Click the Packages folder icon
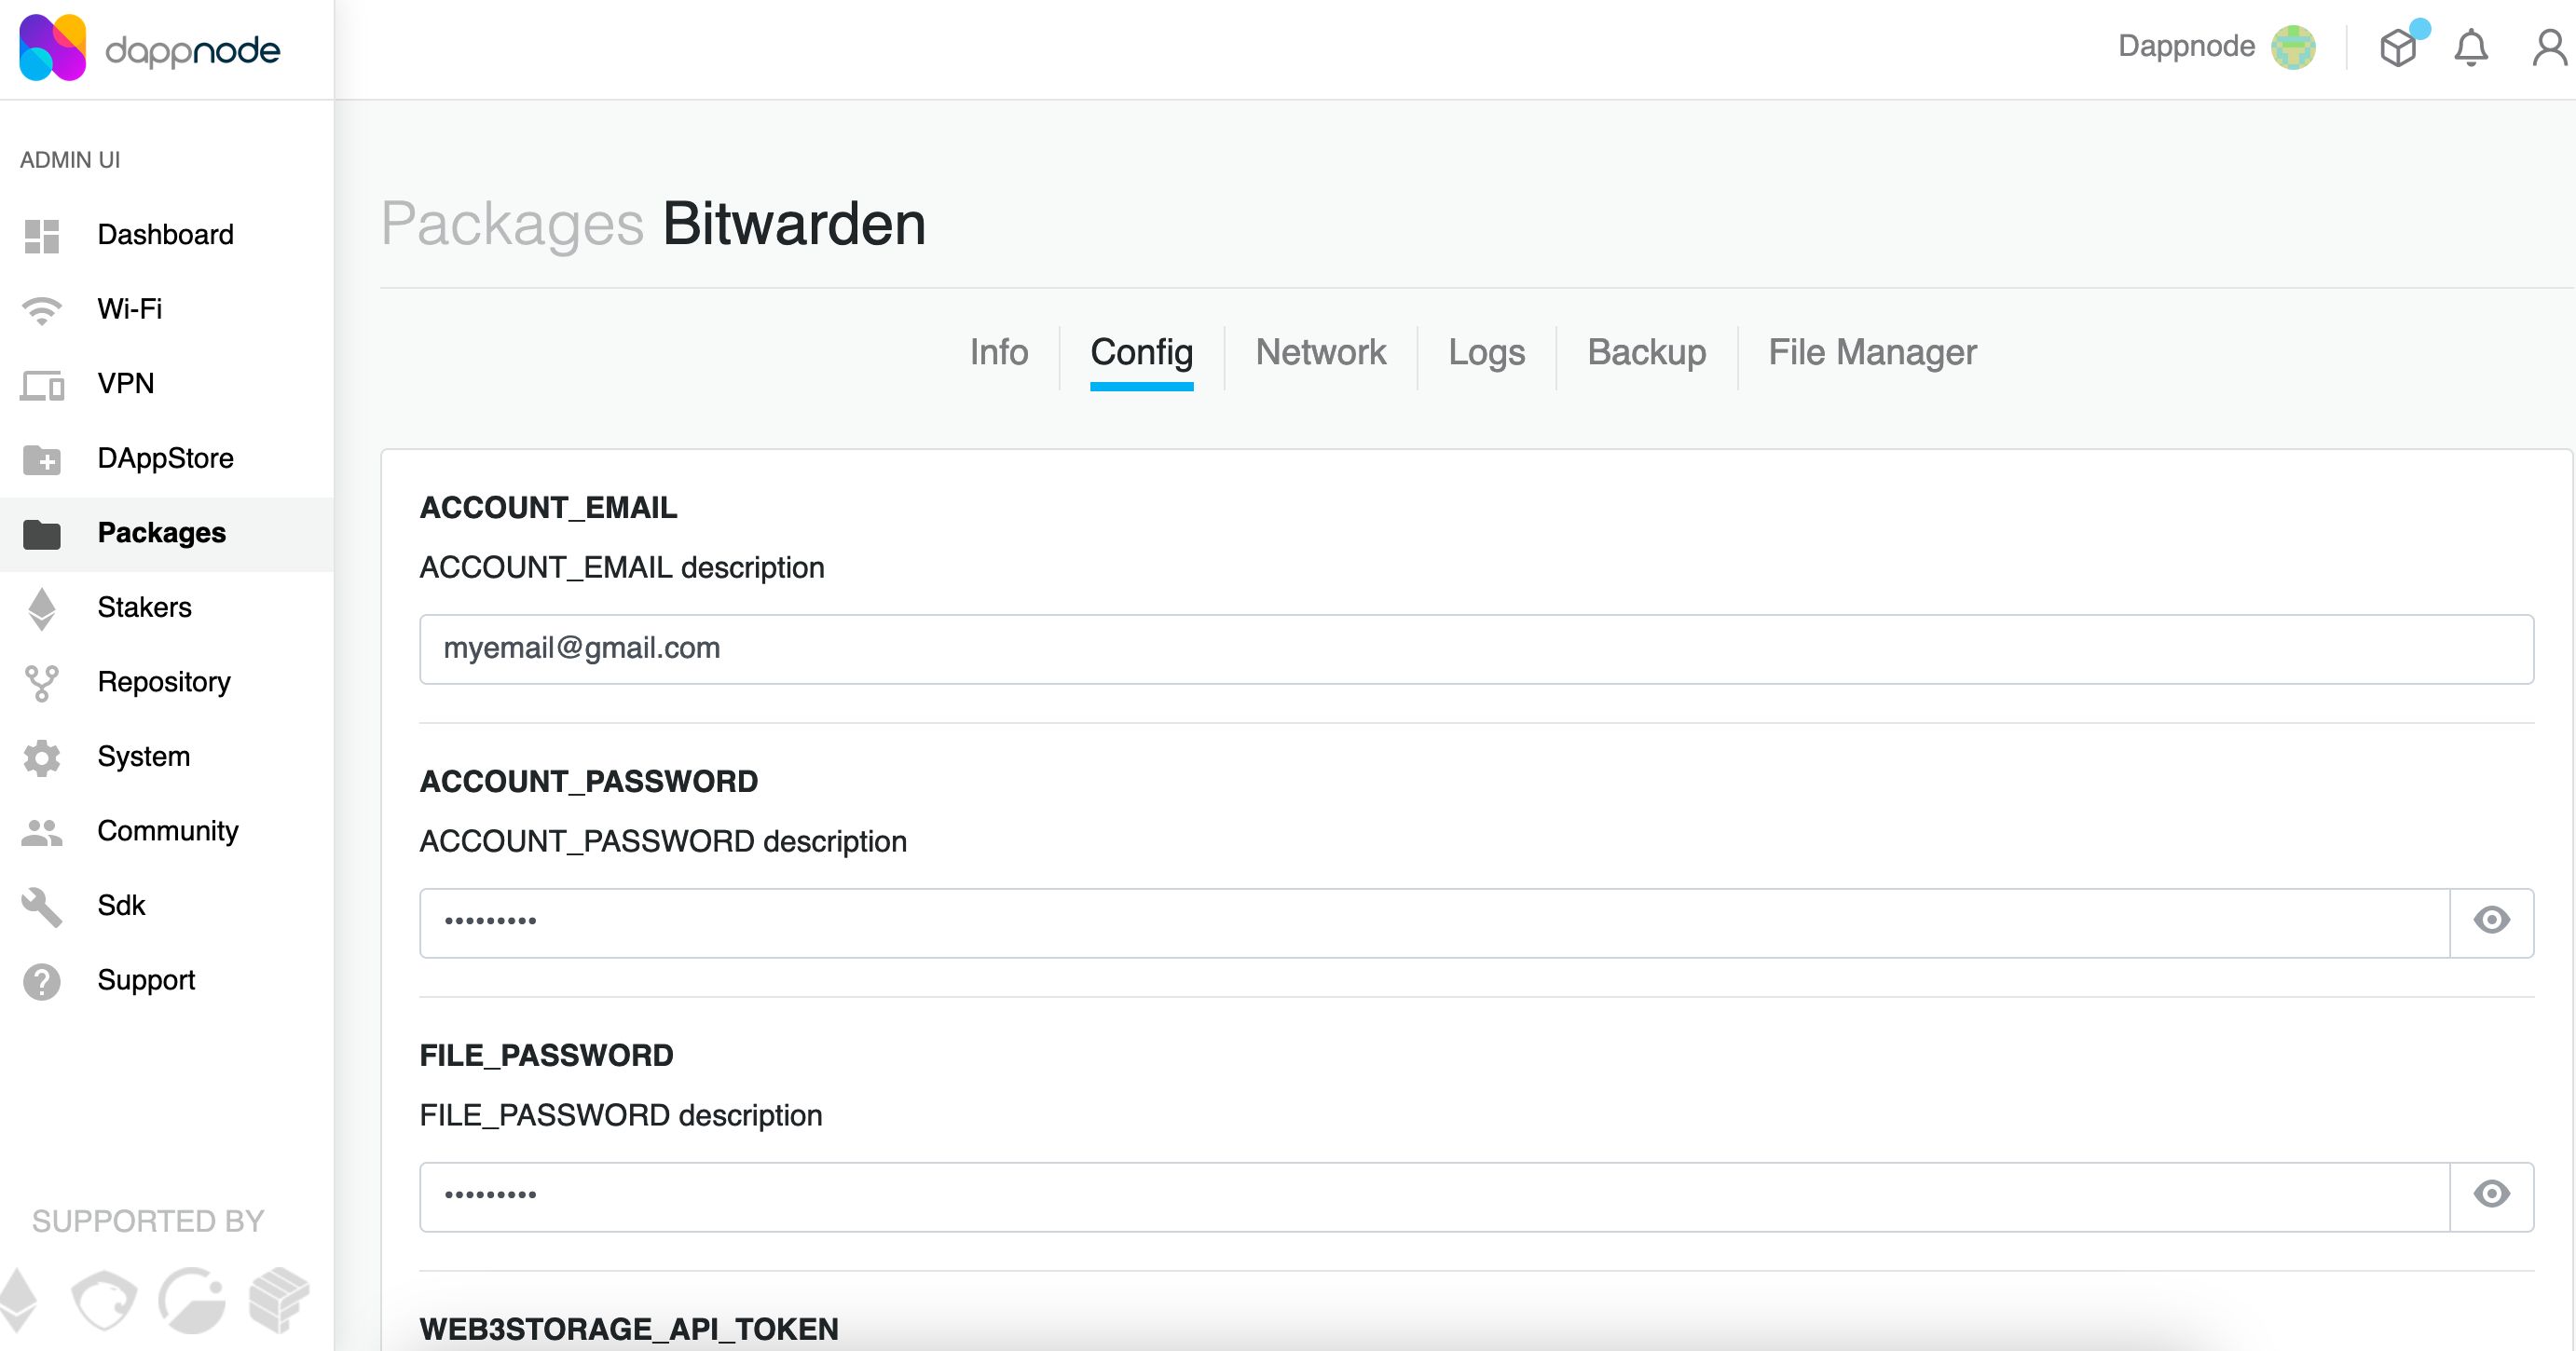 [x=42, y=534]
